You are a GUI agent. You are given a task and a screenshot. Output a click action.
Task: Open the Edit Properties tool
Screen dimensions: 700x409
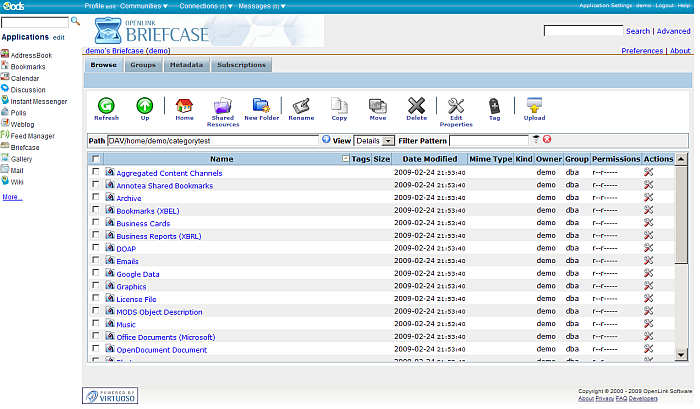455,105
